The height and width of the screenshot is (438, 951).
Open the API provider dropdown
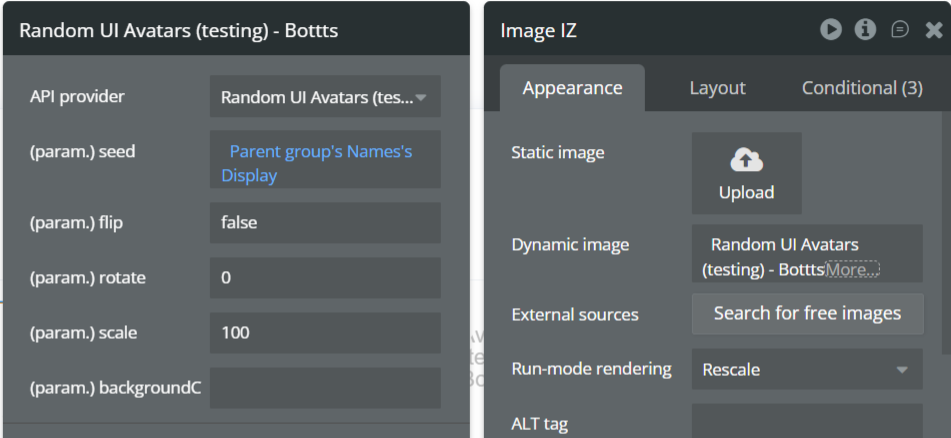click(325, 97)
